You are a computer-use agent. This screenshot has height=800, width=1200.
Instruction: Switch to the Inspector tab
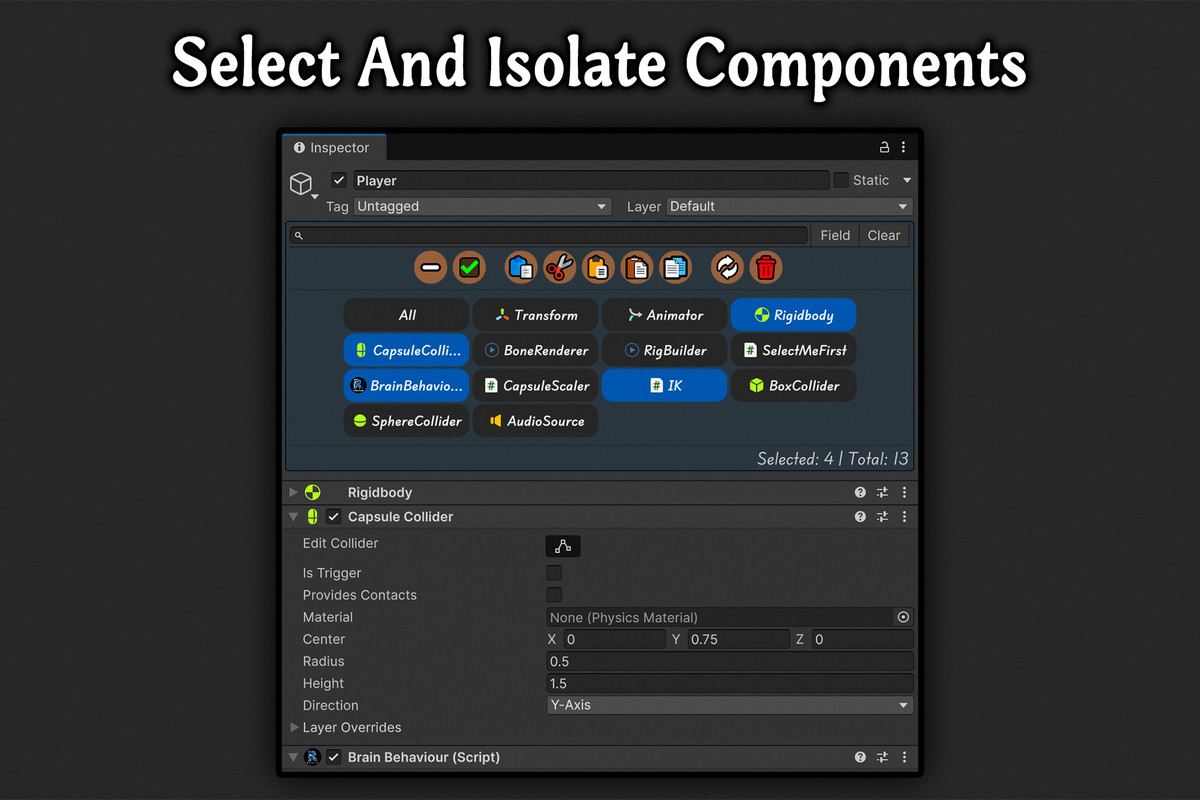334,147
